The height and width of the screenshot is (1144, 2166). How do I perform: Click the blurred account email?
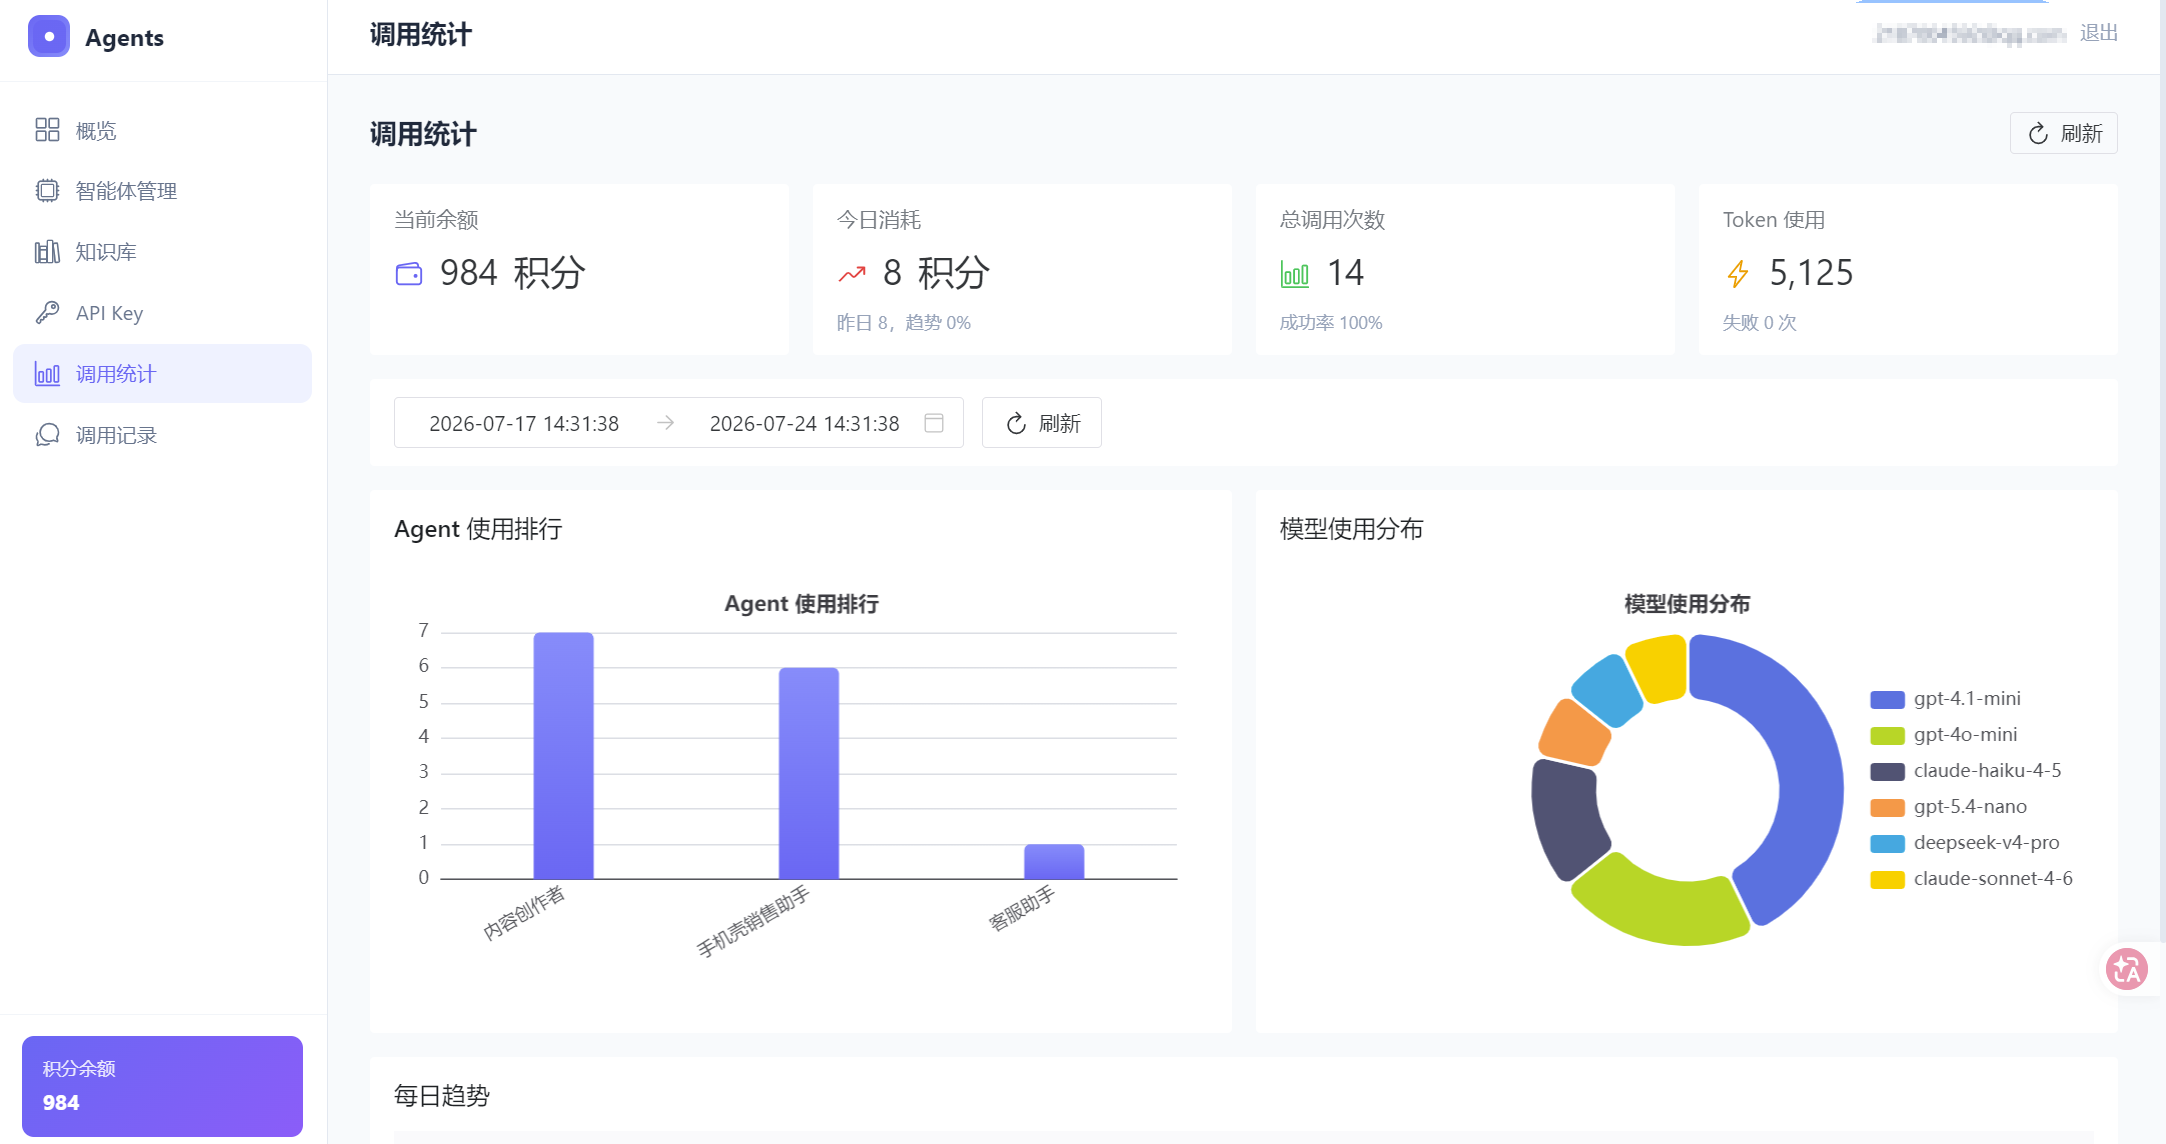click(1969, 34)
